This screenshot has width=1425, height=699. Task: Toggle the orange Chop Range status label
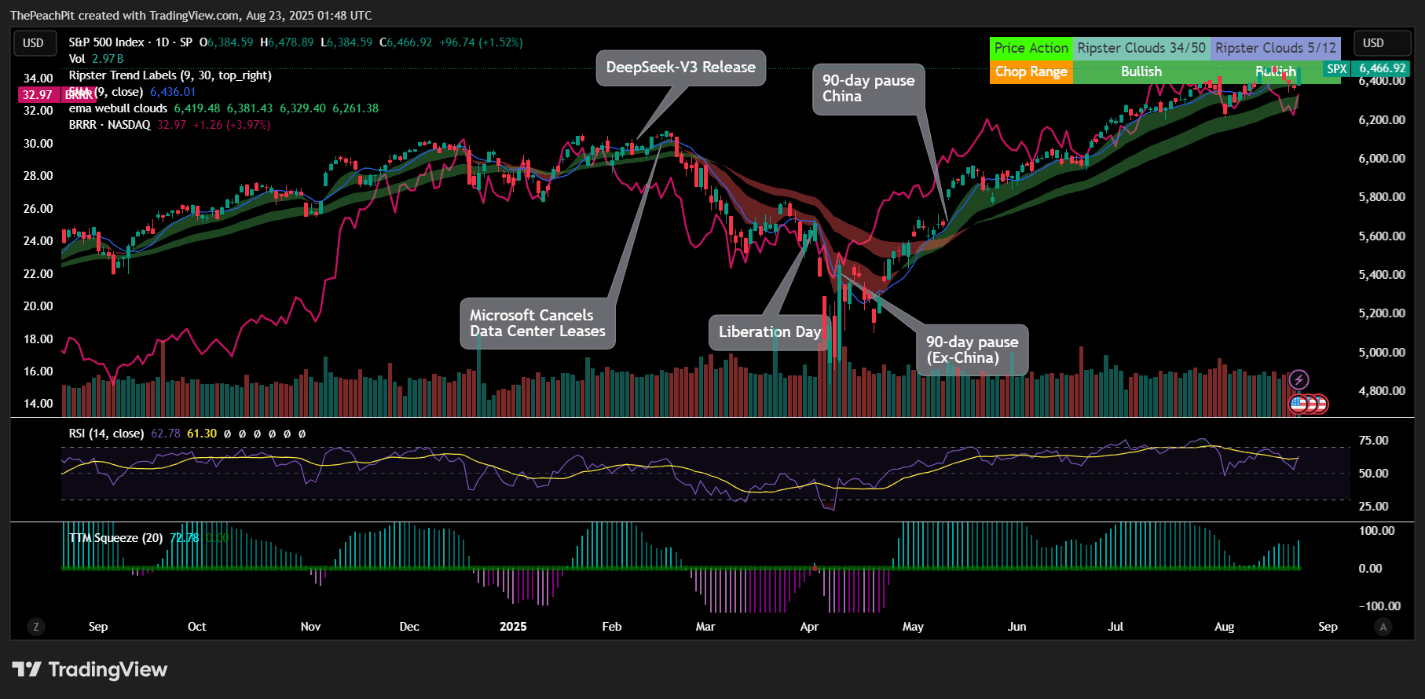coord(1031,71)
